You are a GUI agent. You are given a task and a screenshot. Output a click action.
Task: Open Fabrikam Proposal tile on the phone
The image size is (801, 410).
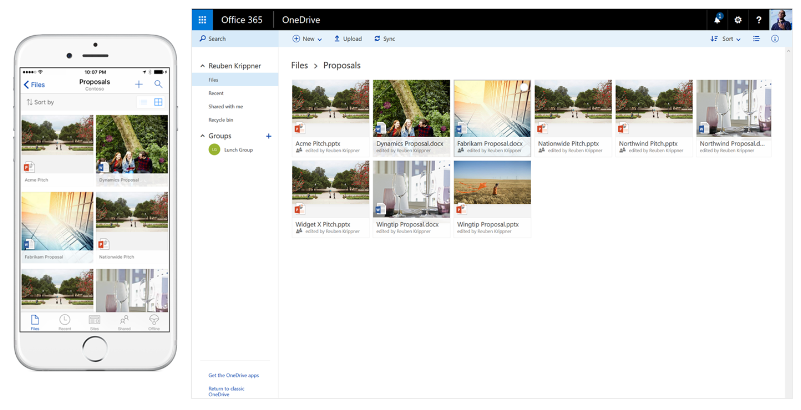coord(57,227)
